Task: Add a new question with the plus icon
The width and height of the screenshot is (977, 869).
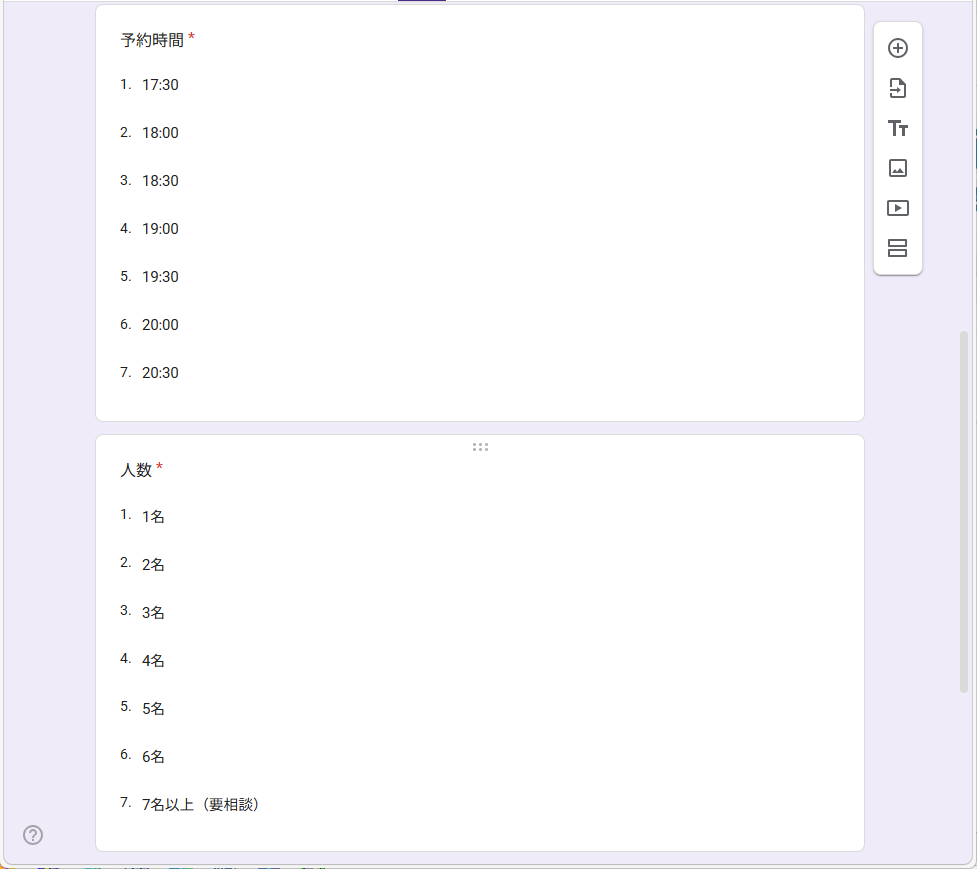Action: pos(897,47)
